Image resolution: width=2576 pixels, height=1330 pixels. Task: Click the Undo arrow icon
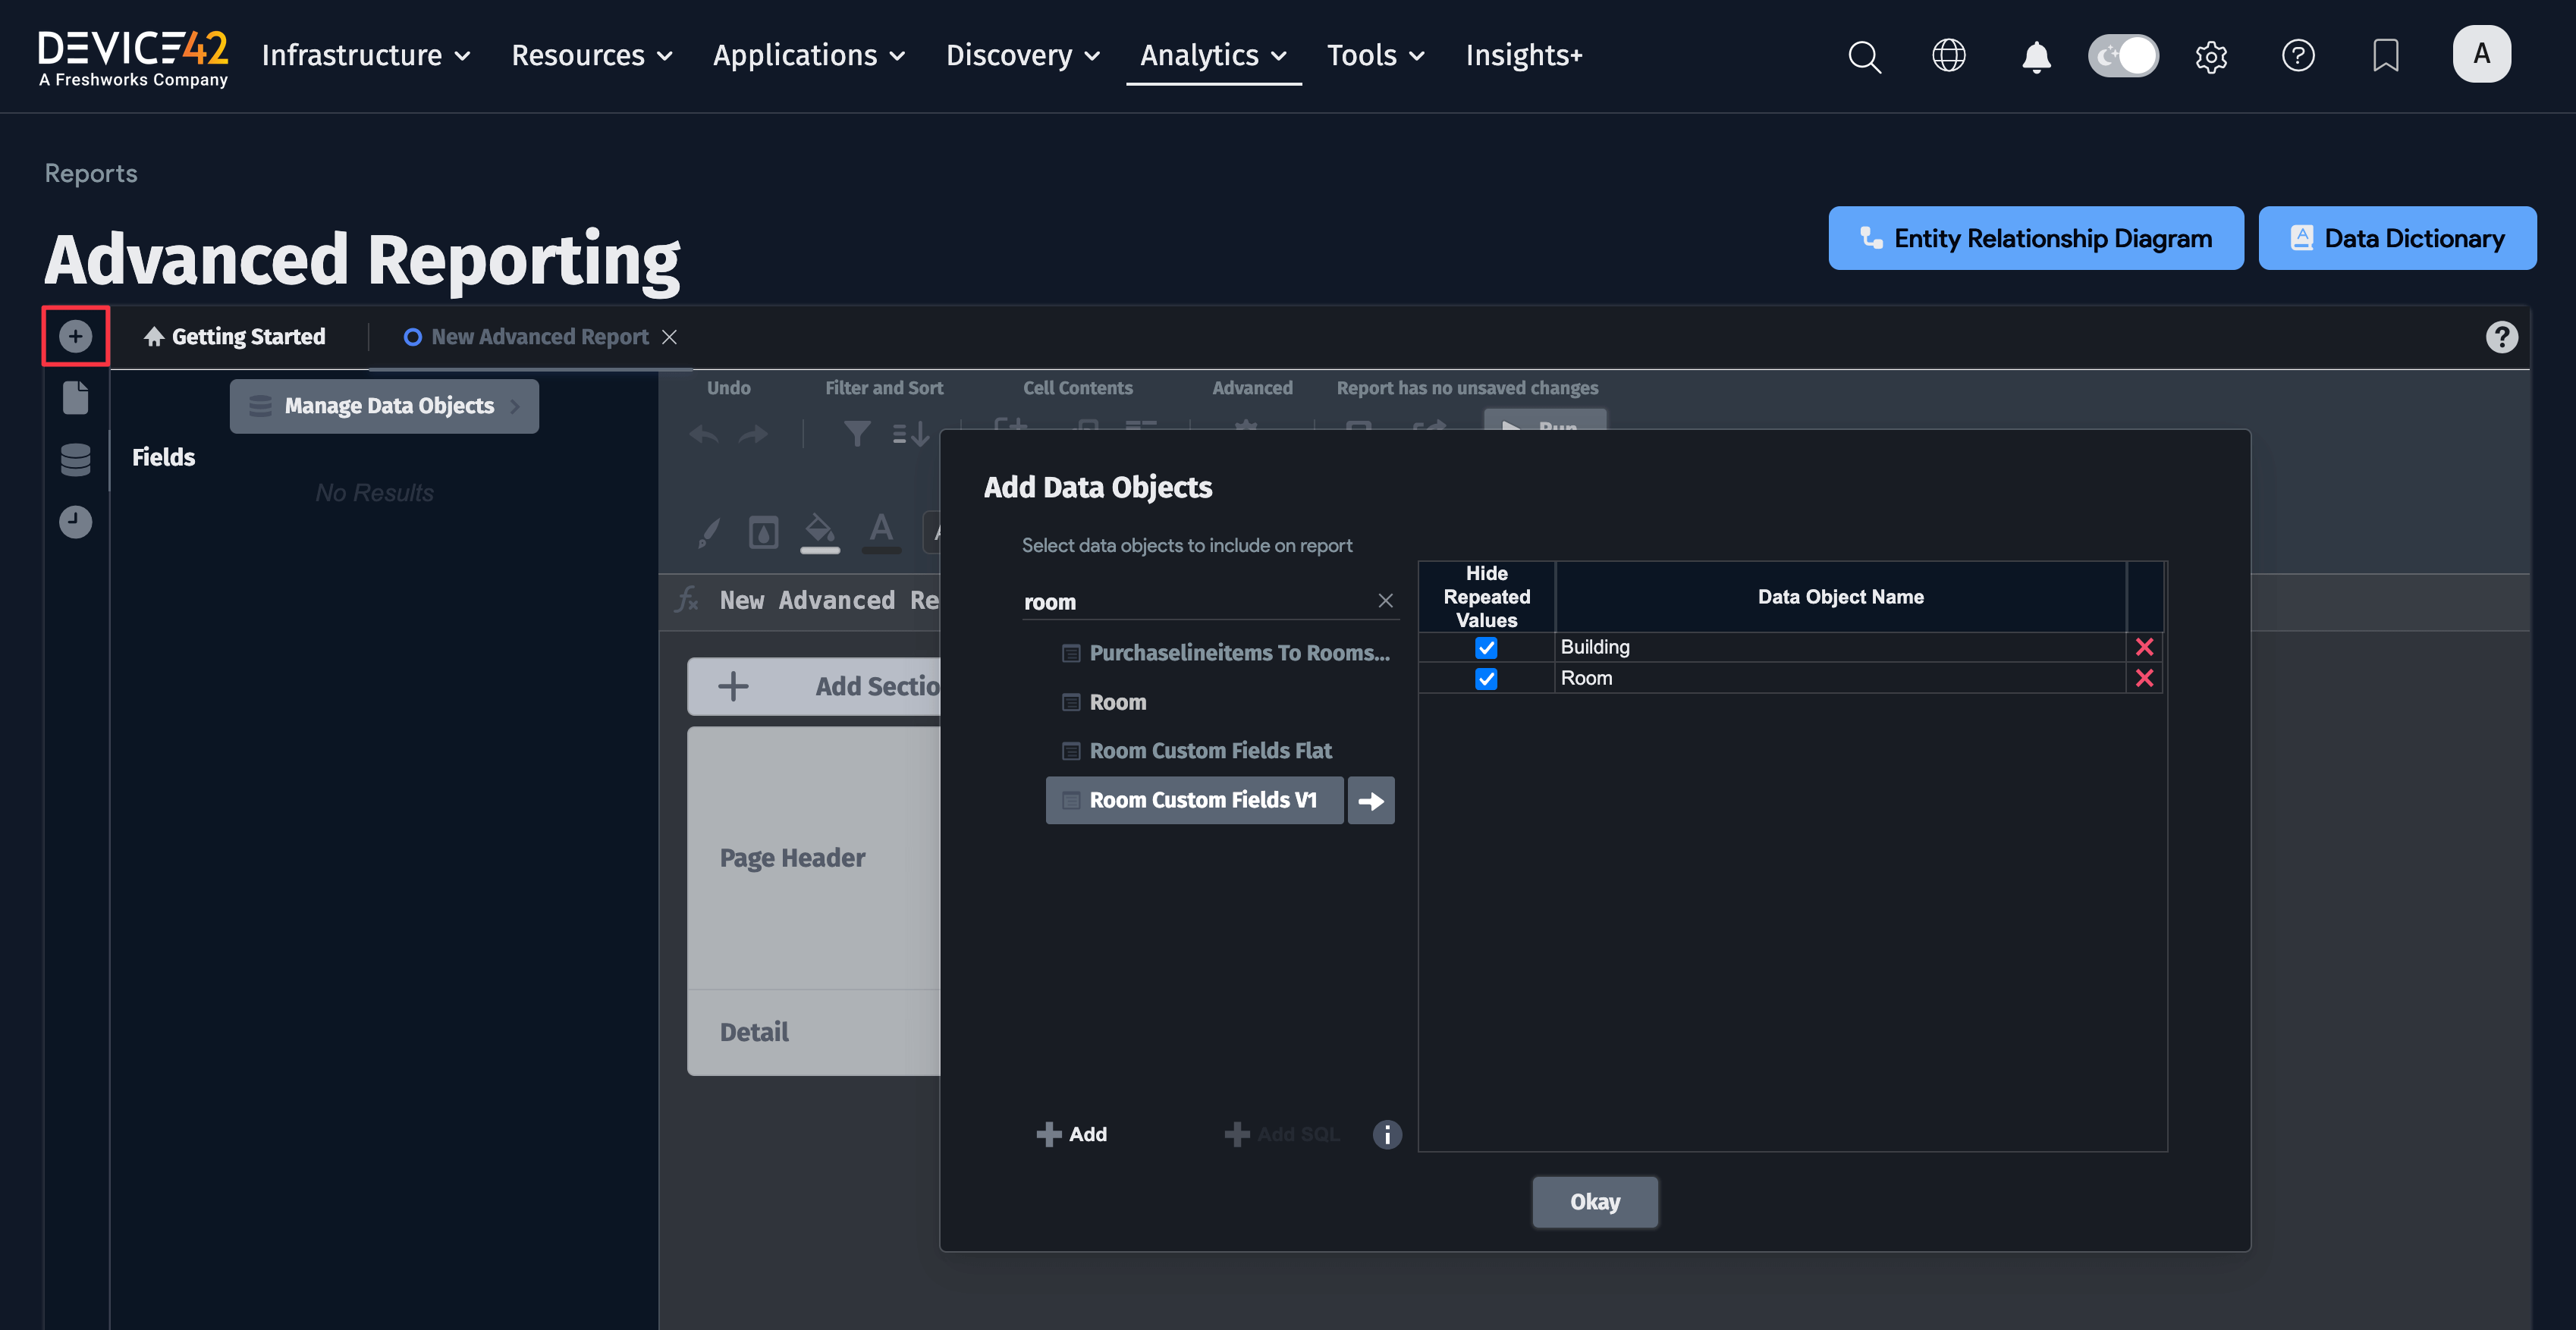(x=704, y=434)
